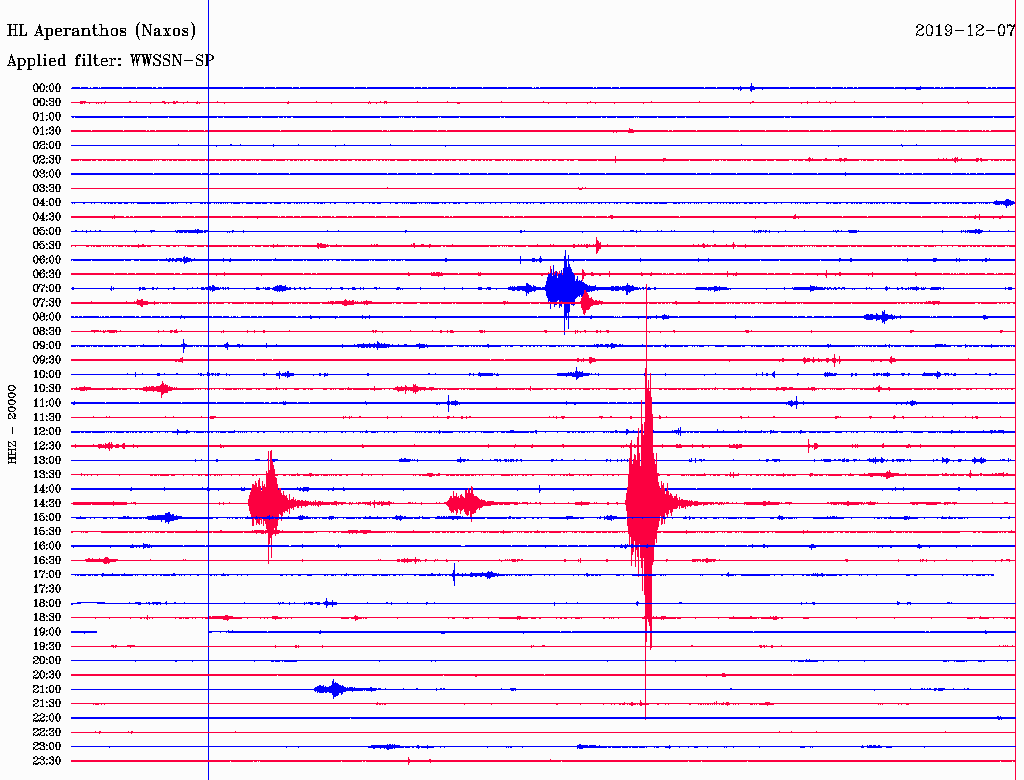1024x780 pixels.
Task: Click the middle smaller red burst on the 14:30 trace
Action: (468, 503)
